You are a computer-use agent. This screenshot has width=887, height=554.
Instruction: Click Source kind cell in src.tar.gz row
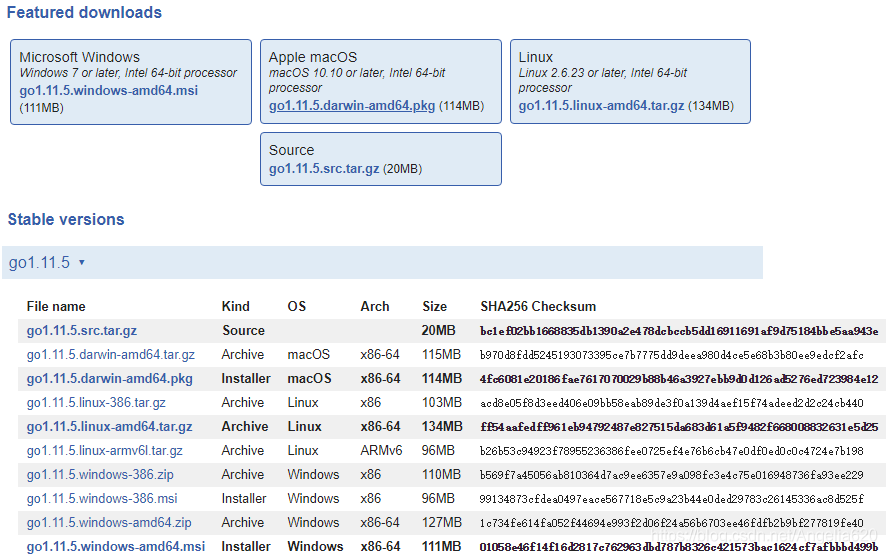(x=243, y=330)
